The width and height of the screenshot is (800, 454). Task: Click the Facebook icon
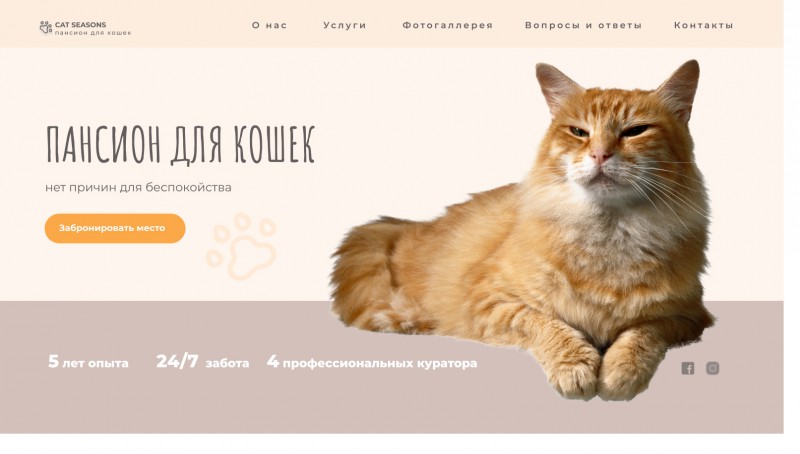(x=687, y=368)
